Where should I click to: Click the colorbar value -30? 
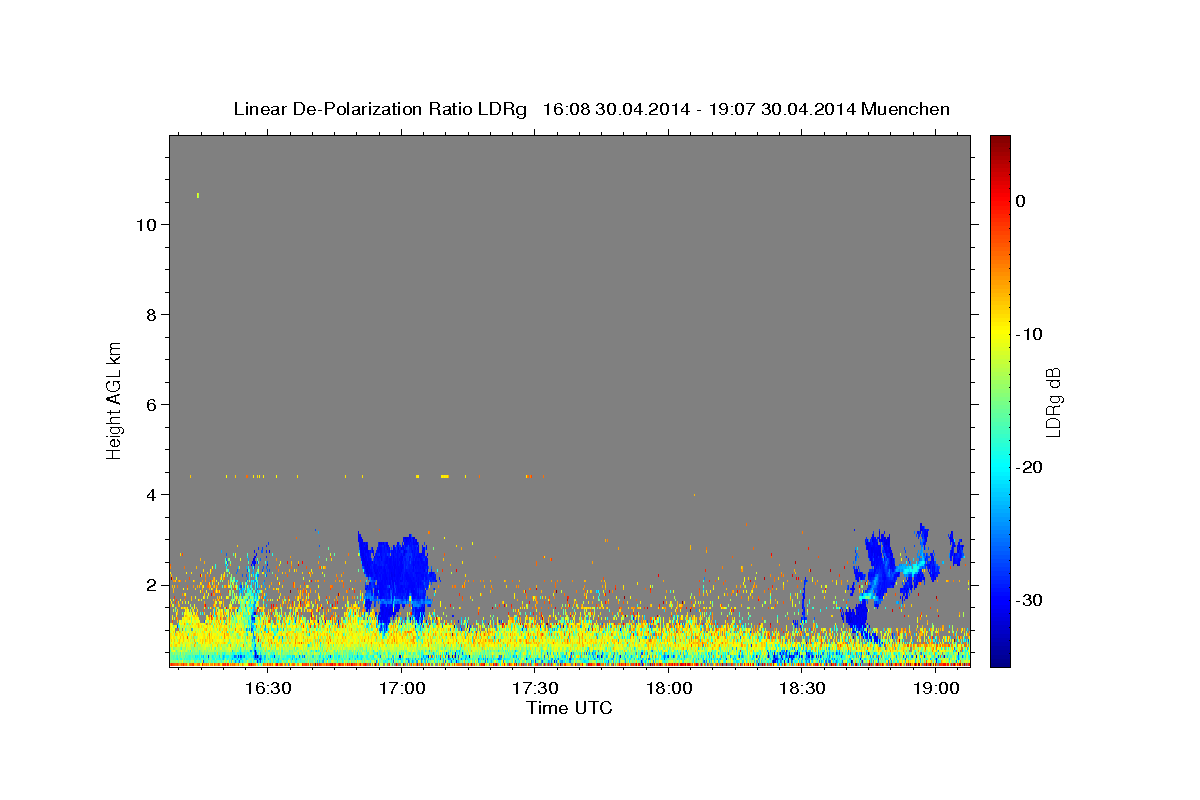coord(1030,600)
